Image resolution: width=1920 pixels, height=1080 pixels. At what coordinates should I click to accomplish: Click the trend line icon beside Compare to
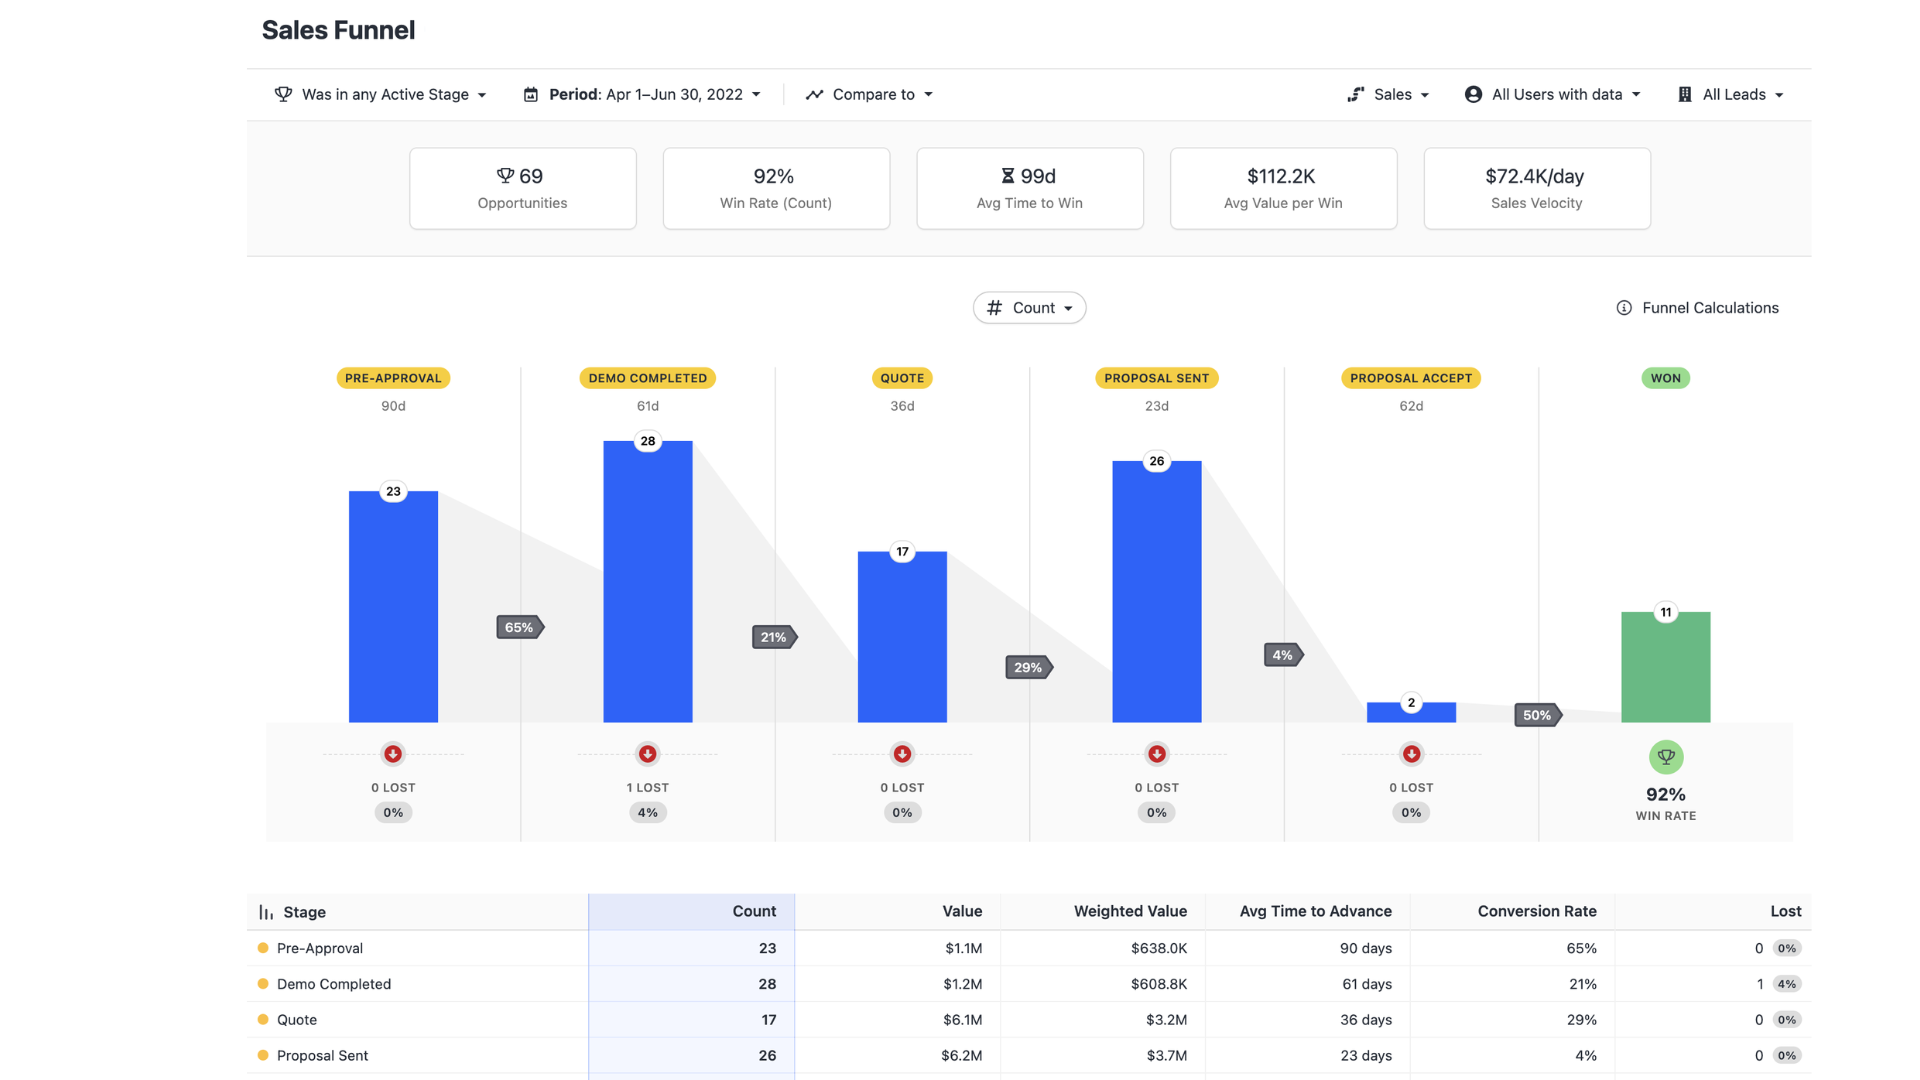[815, 94]
